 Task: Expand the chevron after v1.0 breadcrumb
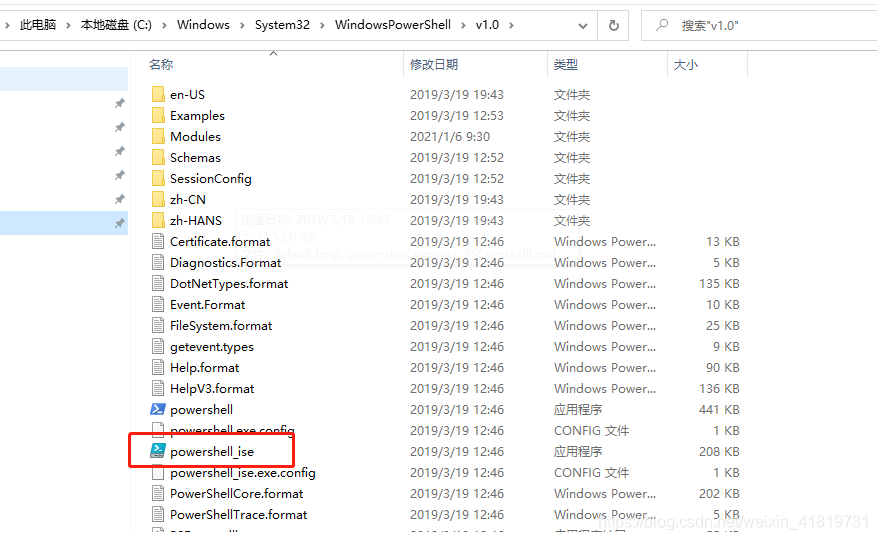pyautogui.click(x=511, y=25)
